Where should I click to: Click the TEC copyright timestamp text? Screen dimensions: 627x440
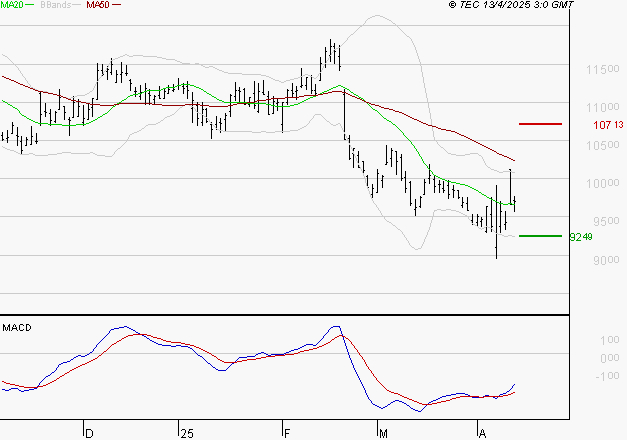[511, 5]
